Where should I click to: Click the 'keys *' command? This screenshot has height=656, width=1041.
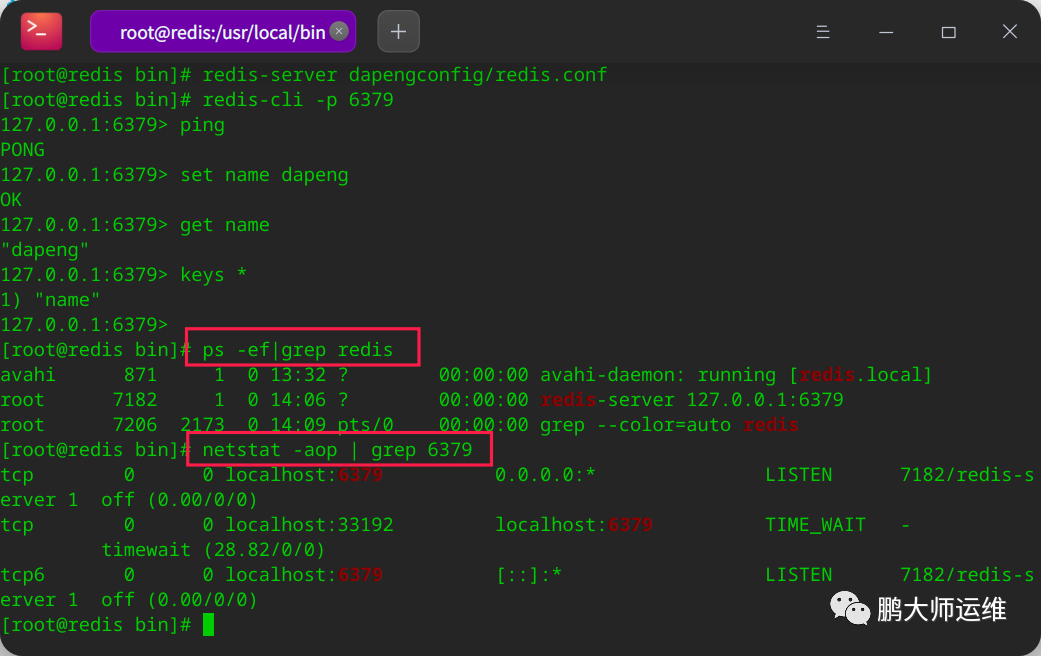point(214,275)
